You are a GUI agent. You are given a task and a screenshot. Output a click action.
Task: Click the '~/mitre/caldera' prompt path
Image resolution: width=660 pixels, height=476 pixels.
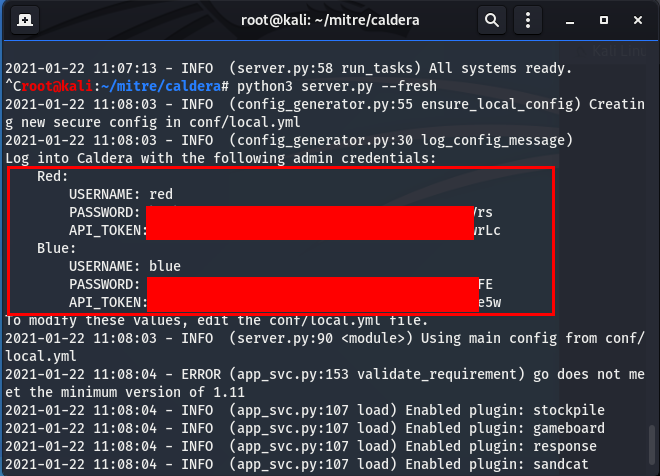pos(161,86)
